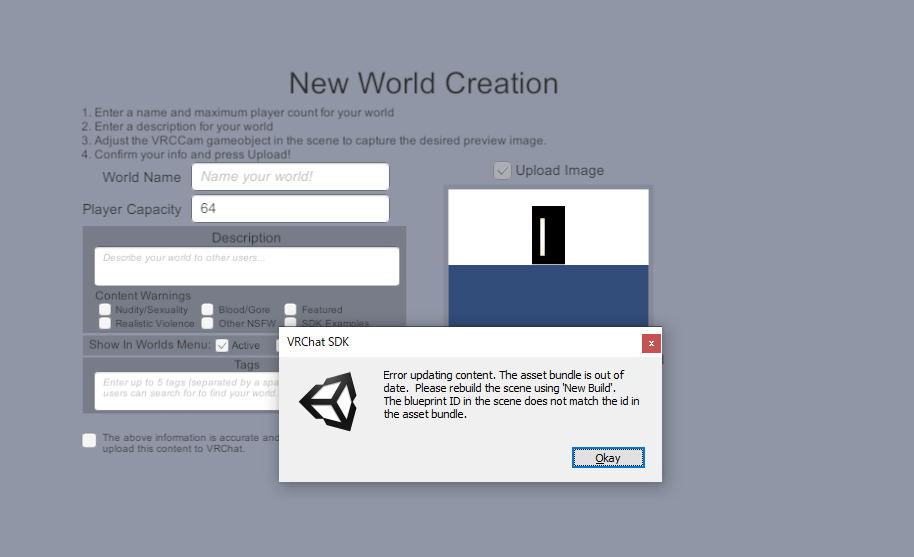Enable Nudity/Sexuality content warning
Image resolution: width=914 pixels, height=557 pixels.
point(105,309)
